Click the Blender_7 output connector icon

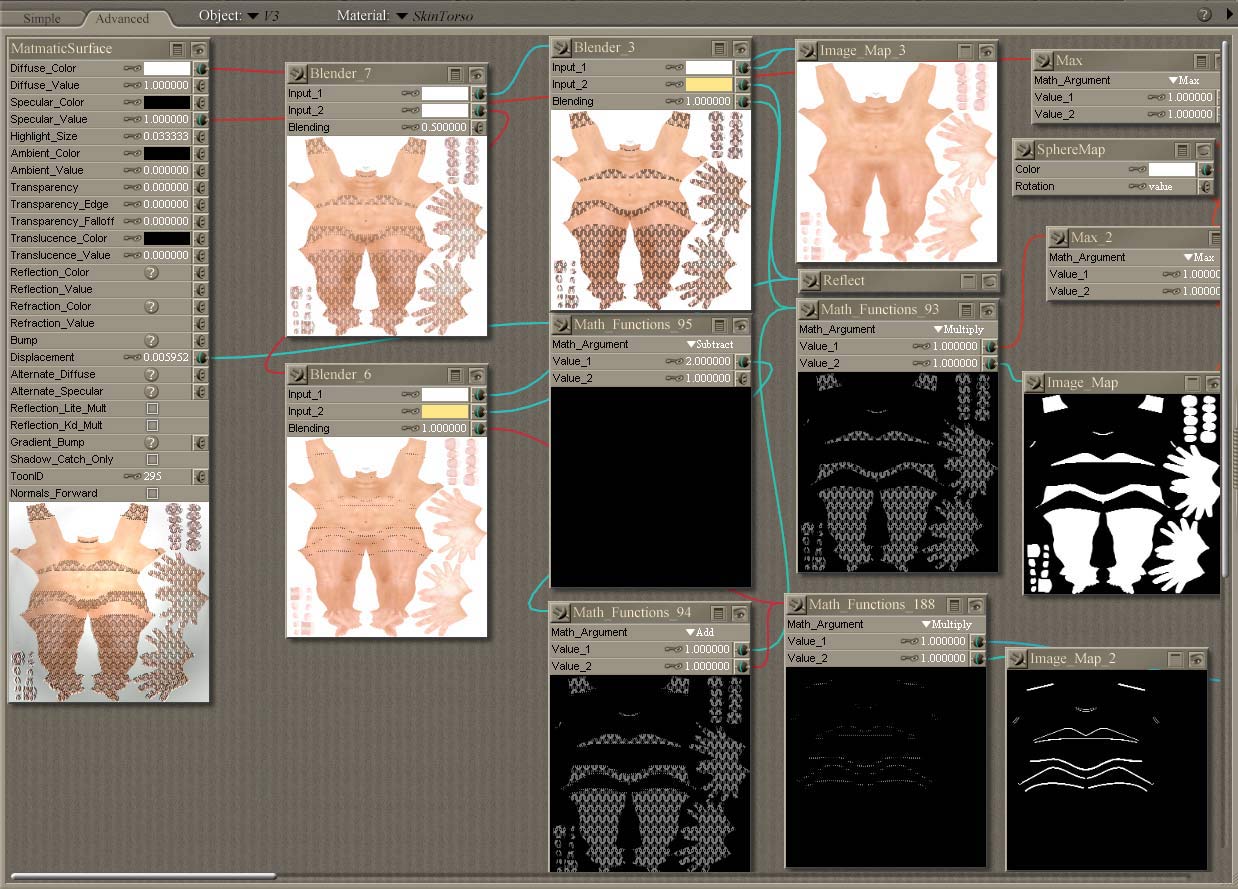coord(296,74)
